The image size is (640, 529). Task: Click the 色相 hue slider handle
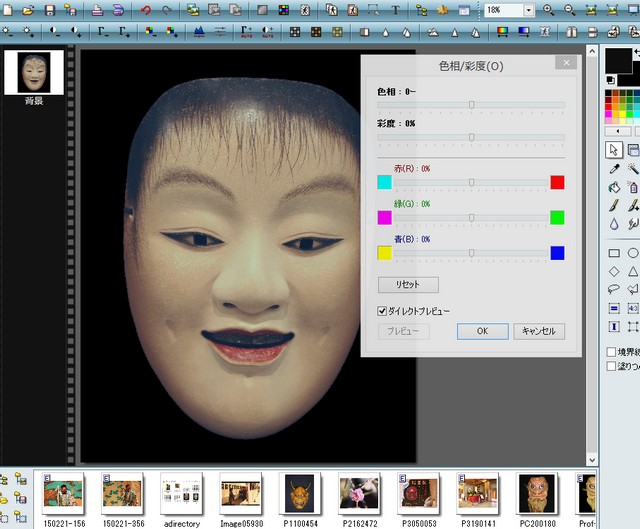pyautogui.click(x=471, y=104)
